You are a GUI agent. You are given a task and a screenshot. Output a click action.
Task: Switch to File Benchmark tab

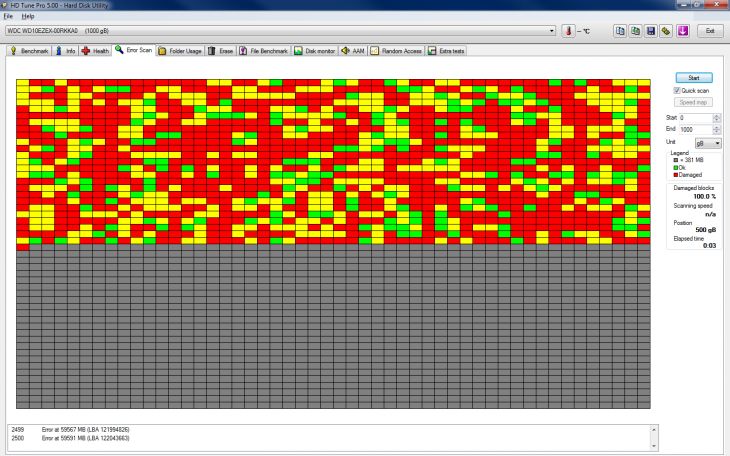tap(264, 51)
